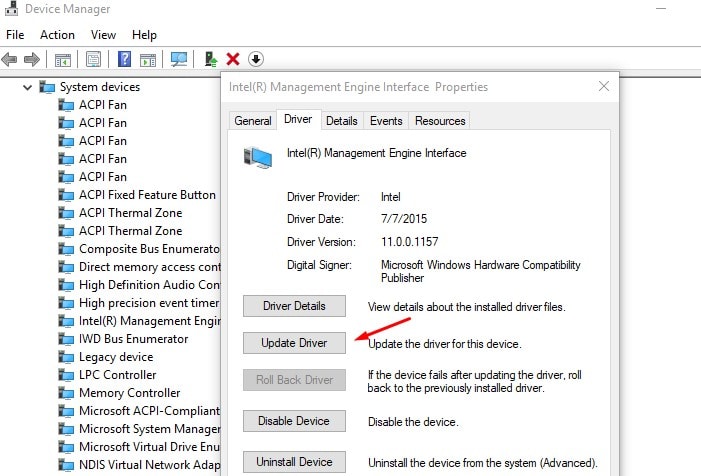Viewport: 701px width, 476px height.
Task: Select Microsoft System Management device entry
Action: tap(150, 429)
